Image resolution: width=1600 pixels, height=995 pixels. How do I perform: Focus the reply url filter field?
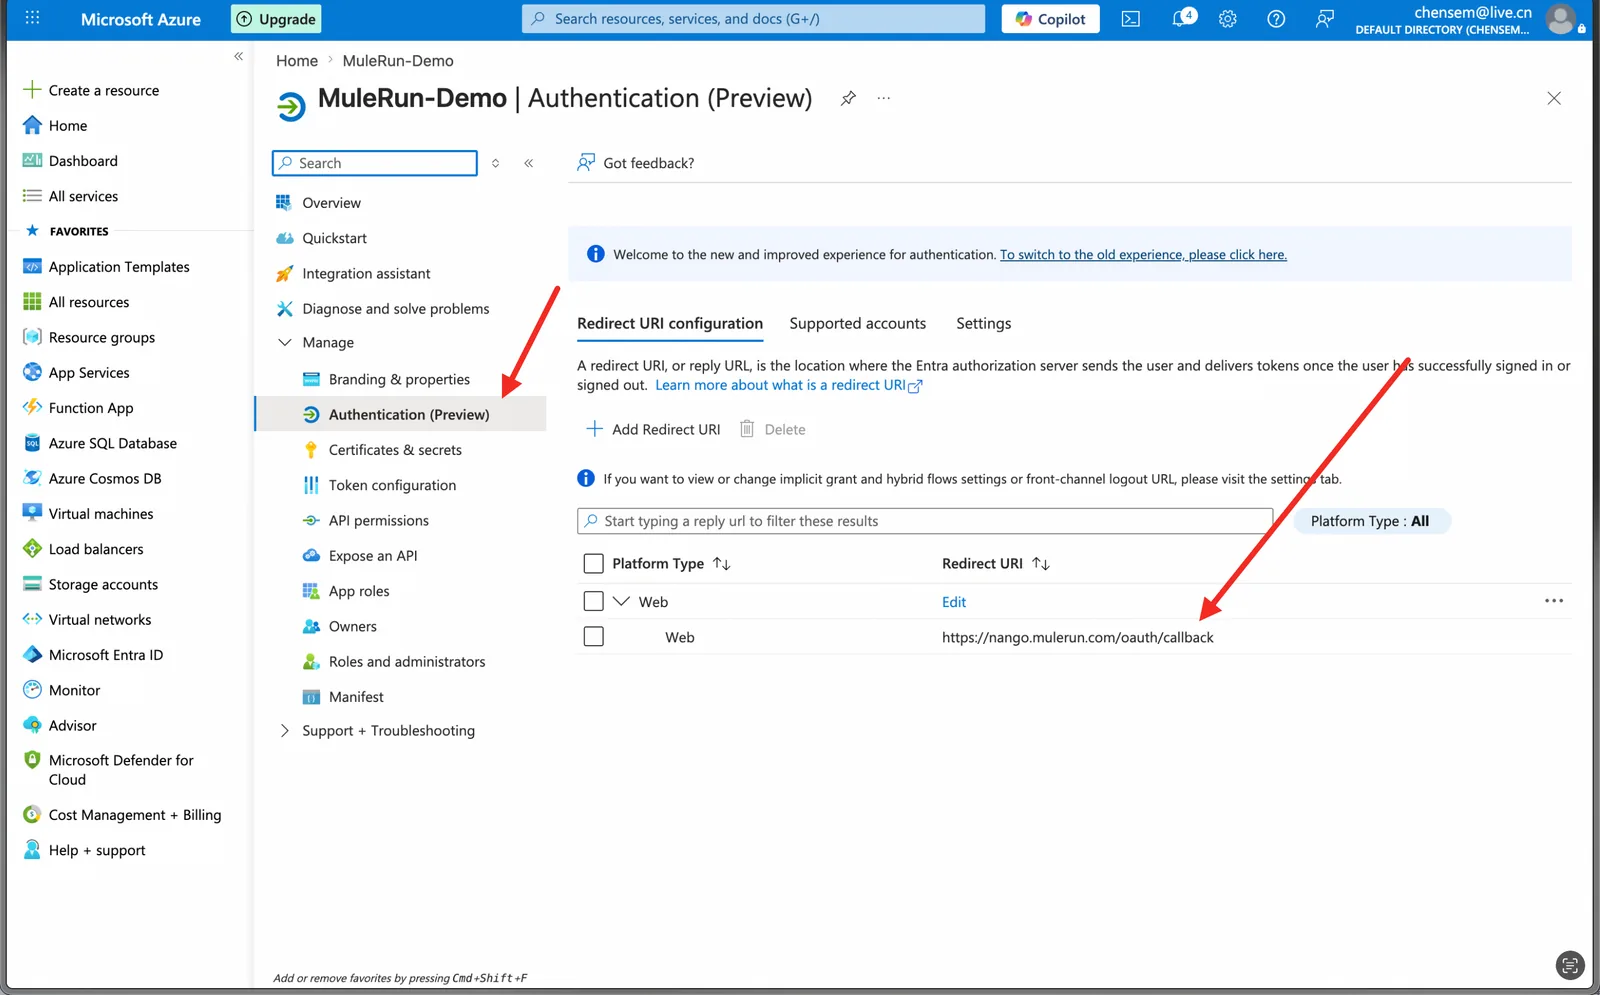click(x=925, y=521)
